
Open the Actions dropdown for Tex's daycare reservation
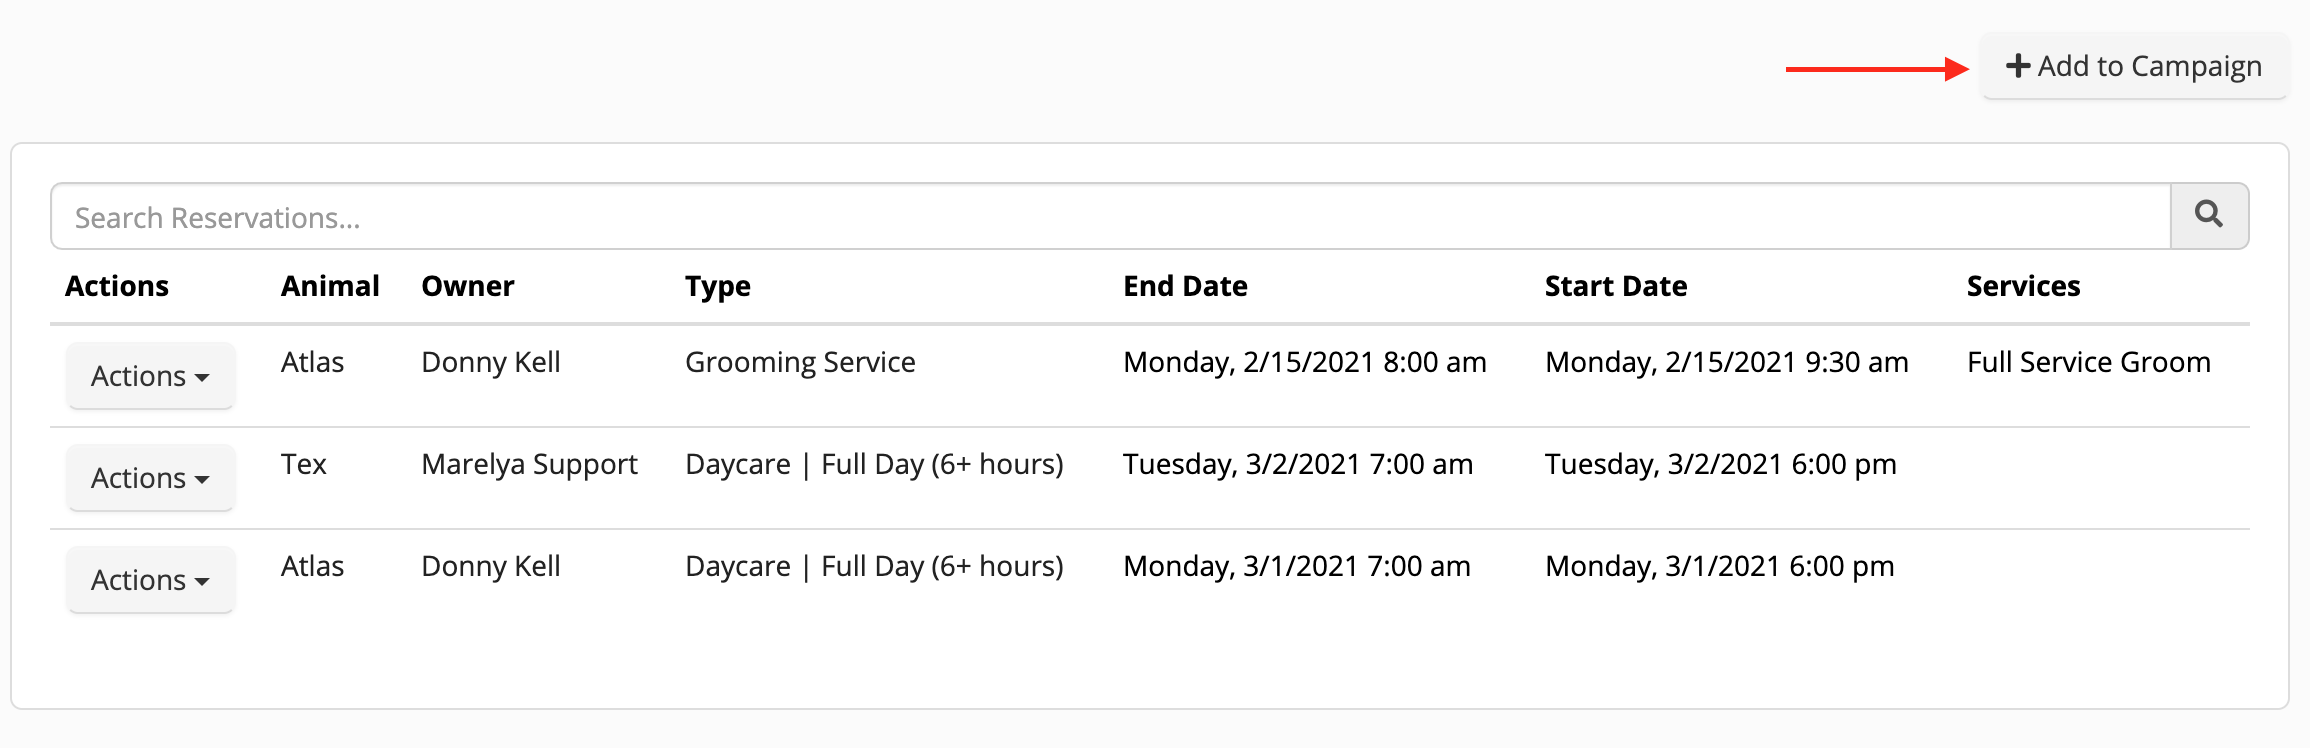pyautogui.click(x=150, y=477)
